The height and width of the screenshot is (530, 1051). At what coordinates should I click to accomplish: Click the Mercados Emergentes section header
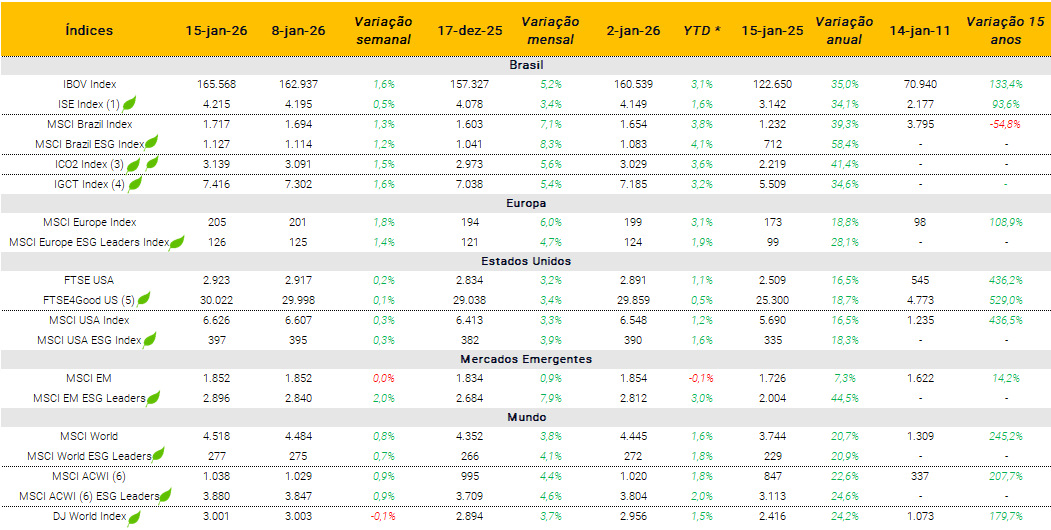coord(526,359)
